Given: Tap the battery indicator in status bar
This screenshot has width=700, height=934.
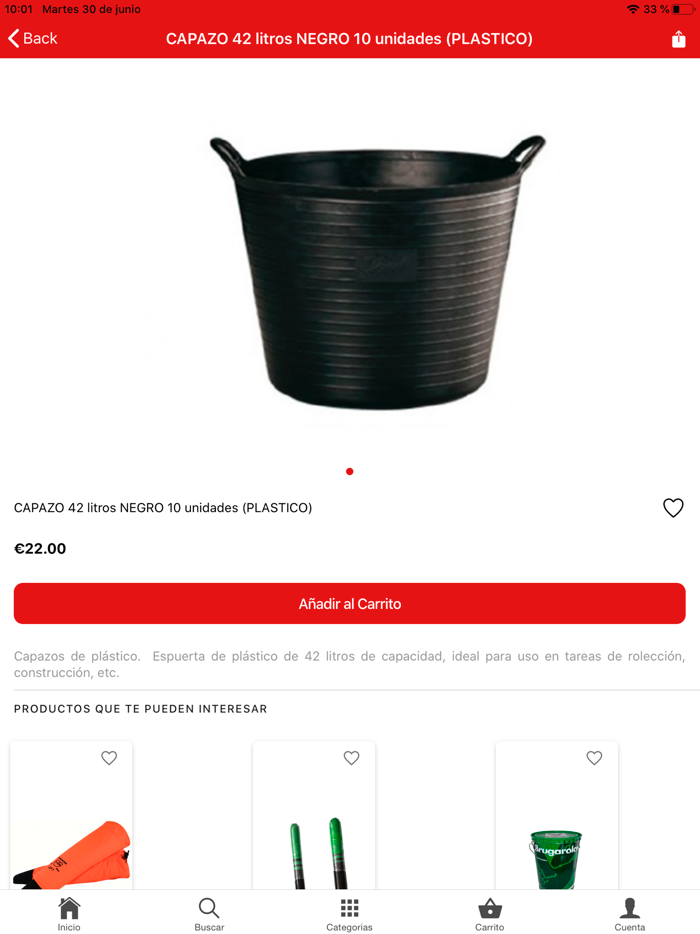Looking at the screenshot, I should click(x=683, y=10).
